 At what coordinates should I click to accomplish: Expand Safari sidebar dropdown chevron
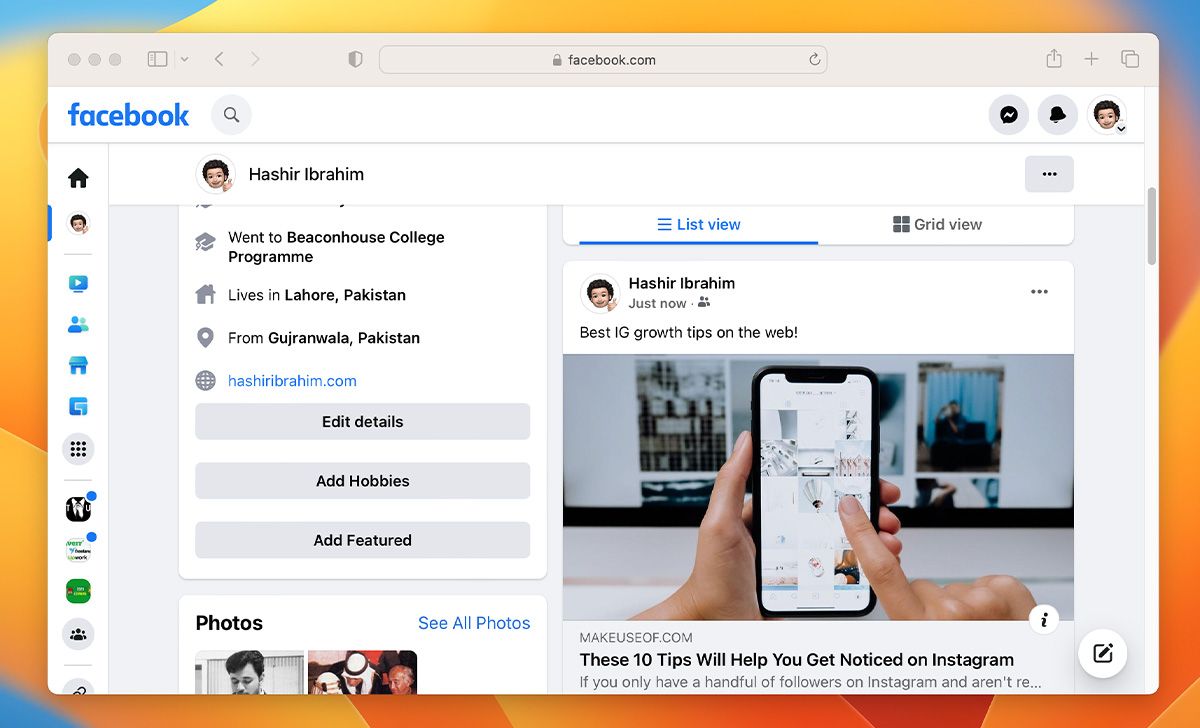184,60
